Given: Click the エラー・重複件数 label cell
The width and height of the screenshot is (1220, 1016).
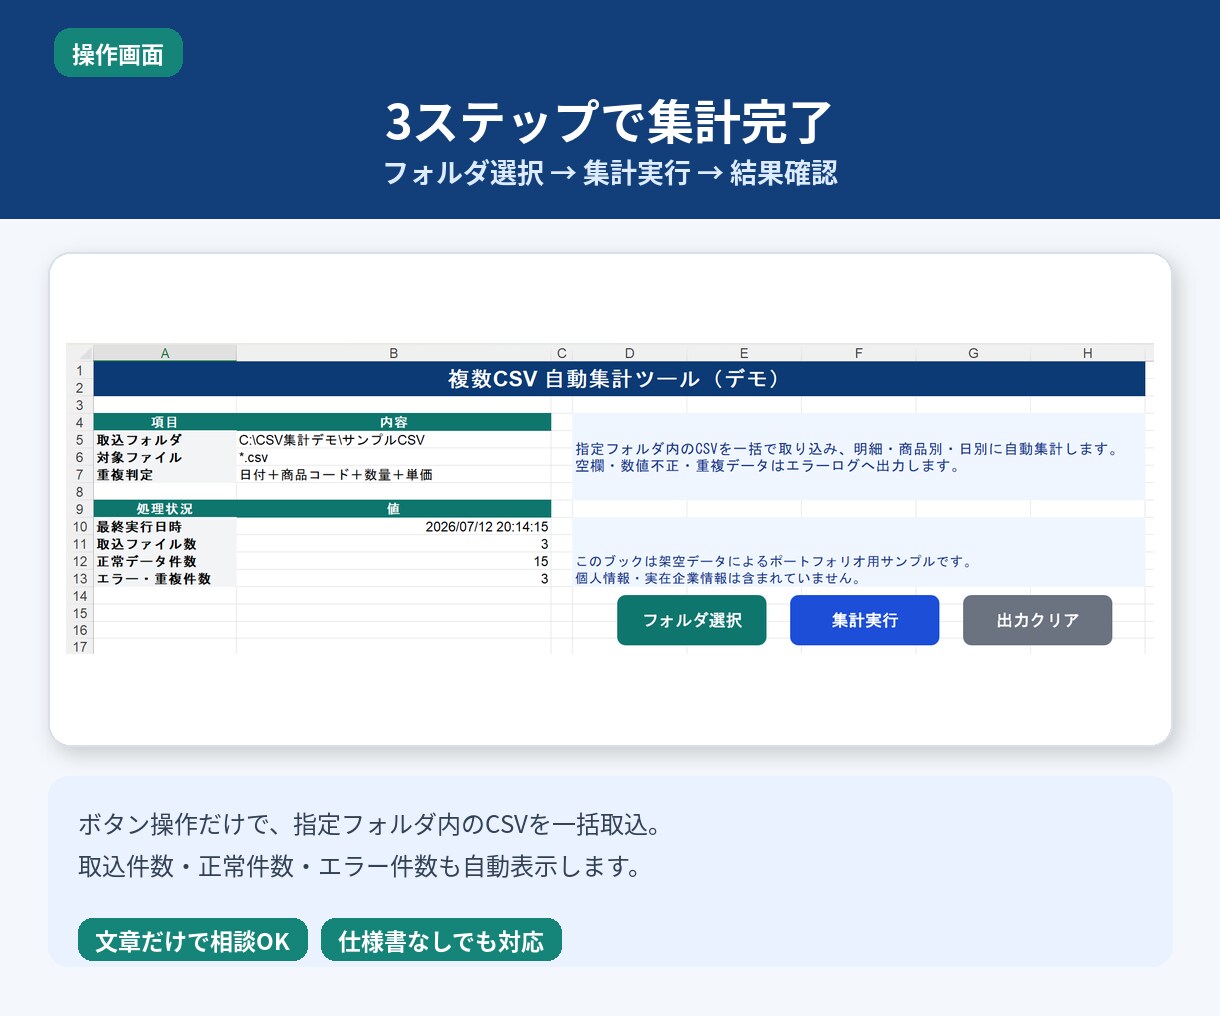Looking at the screenshot, I should click(x=165, y=579).
